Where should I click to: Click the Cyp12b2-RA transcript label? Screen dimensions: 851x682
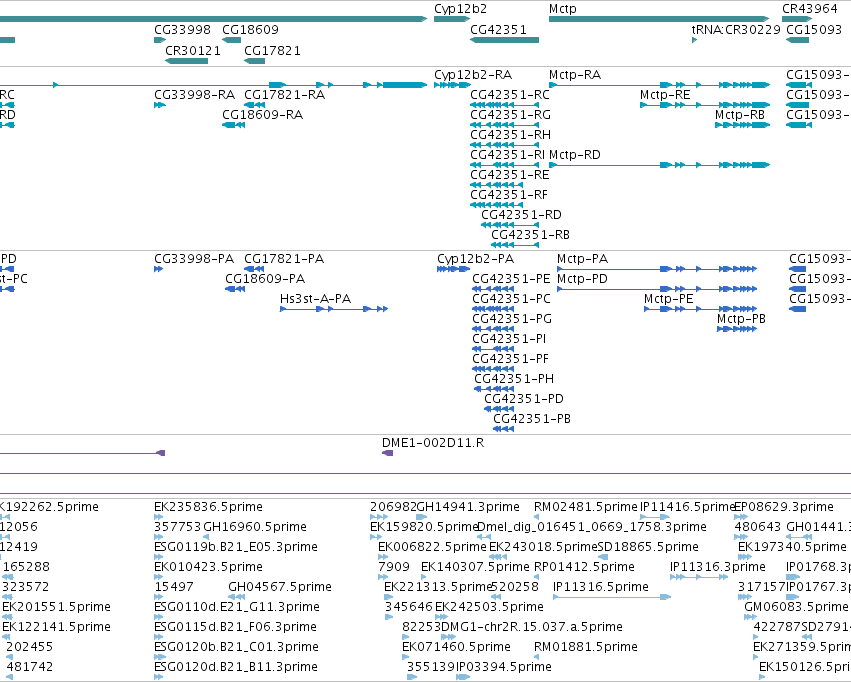pyautogui.click(x=473, y=75)
